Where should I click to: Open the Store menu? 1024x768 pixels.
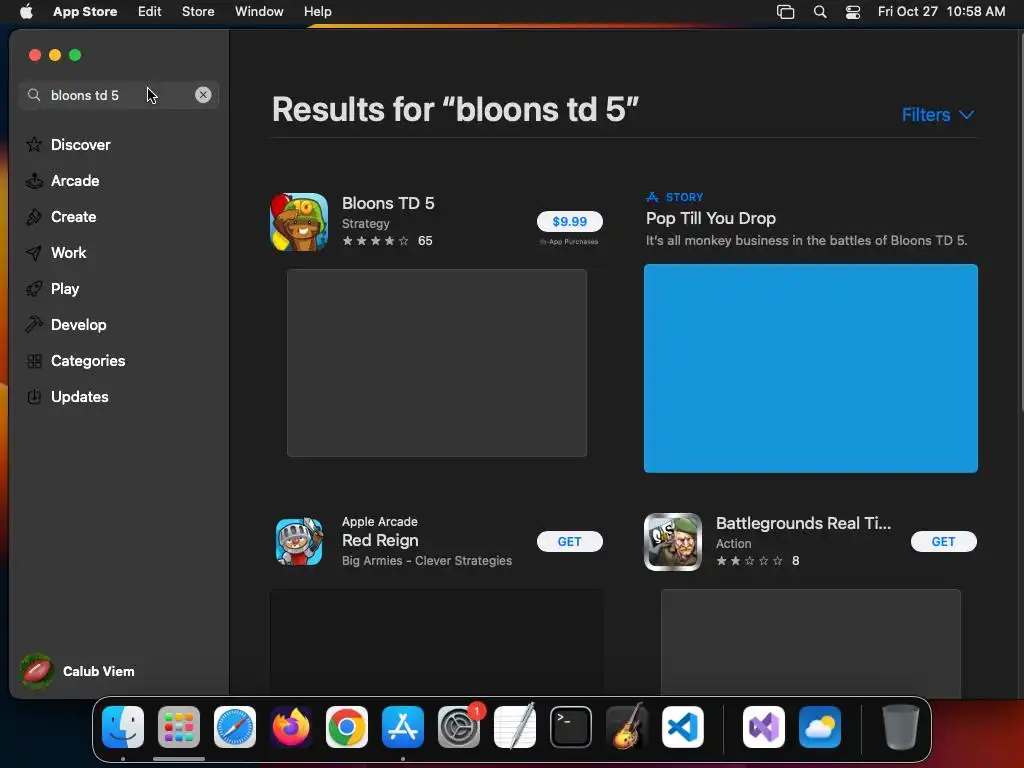point(198,11)
